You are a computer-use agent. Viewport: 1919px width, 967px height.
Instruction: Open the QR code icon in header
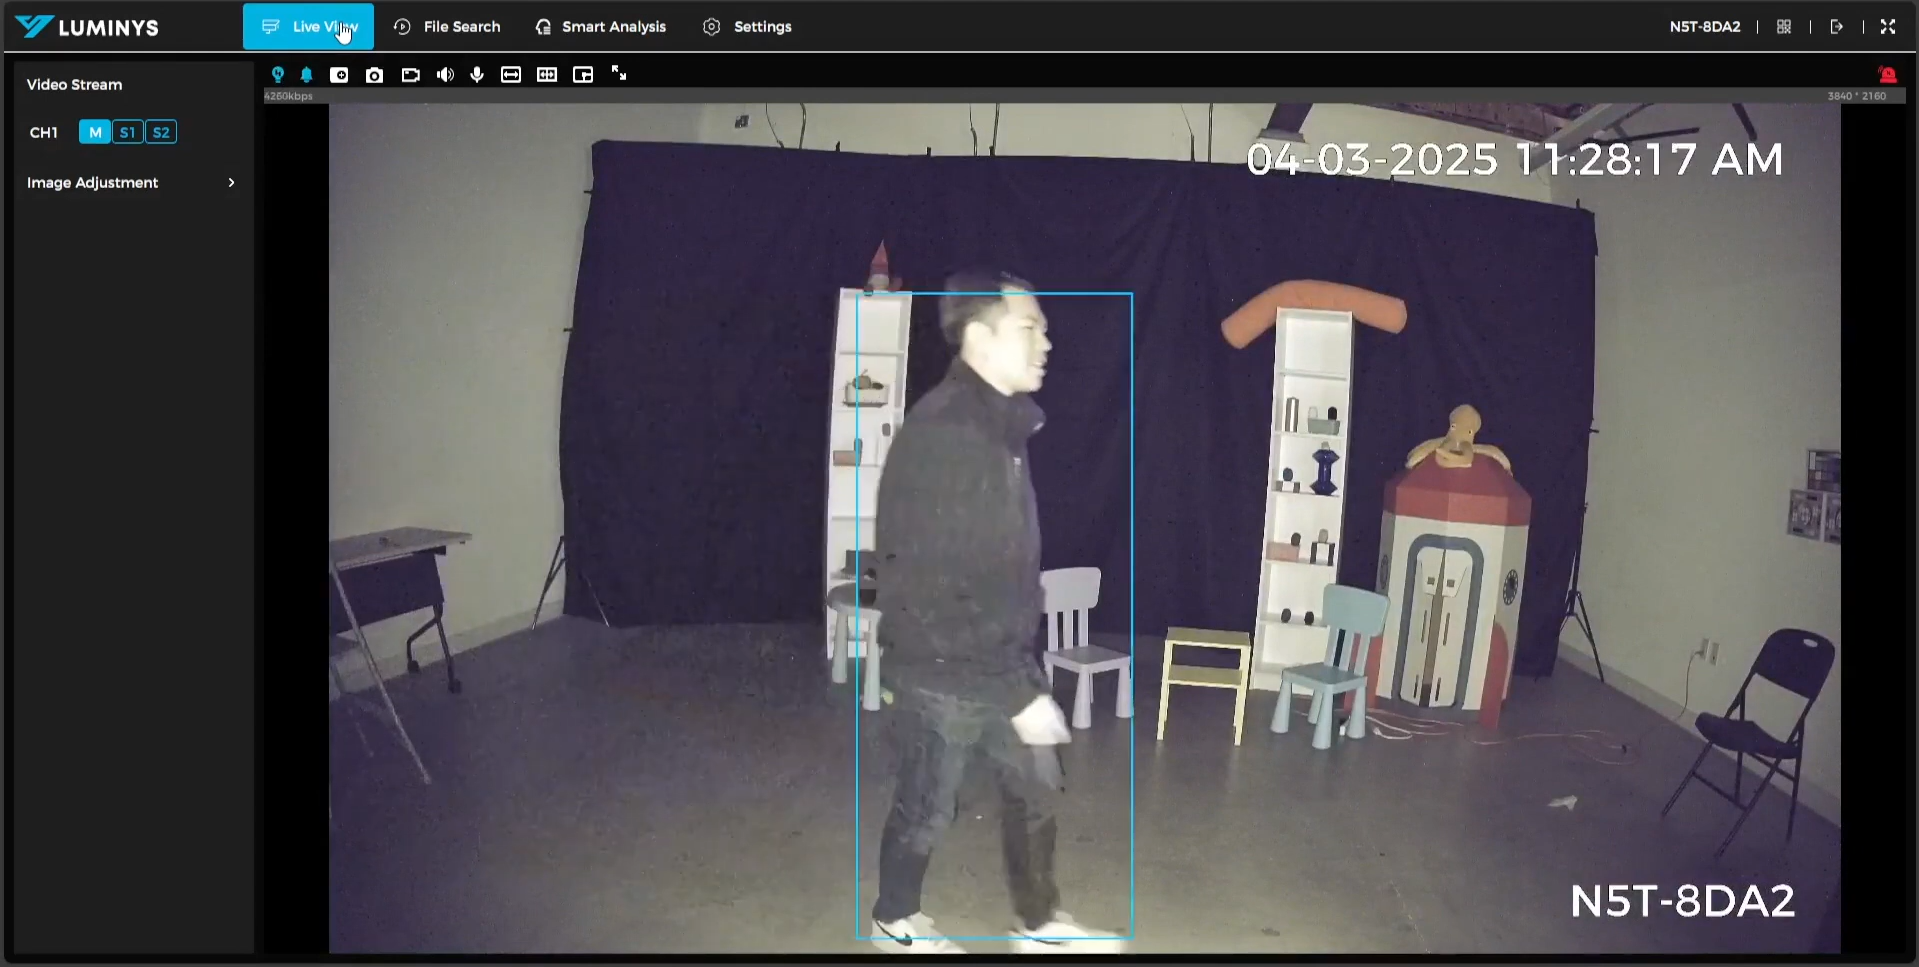[1784, 27]
